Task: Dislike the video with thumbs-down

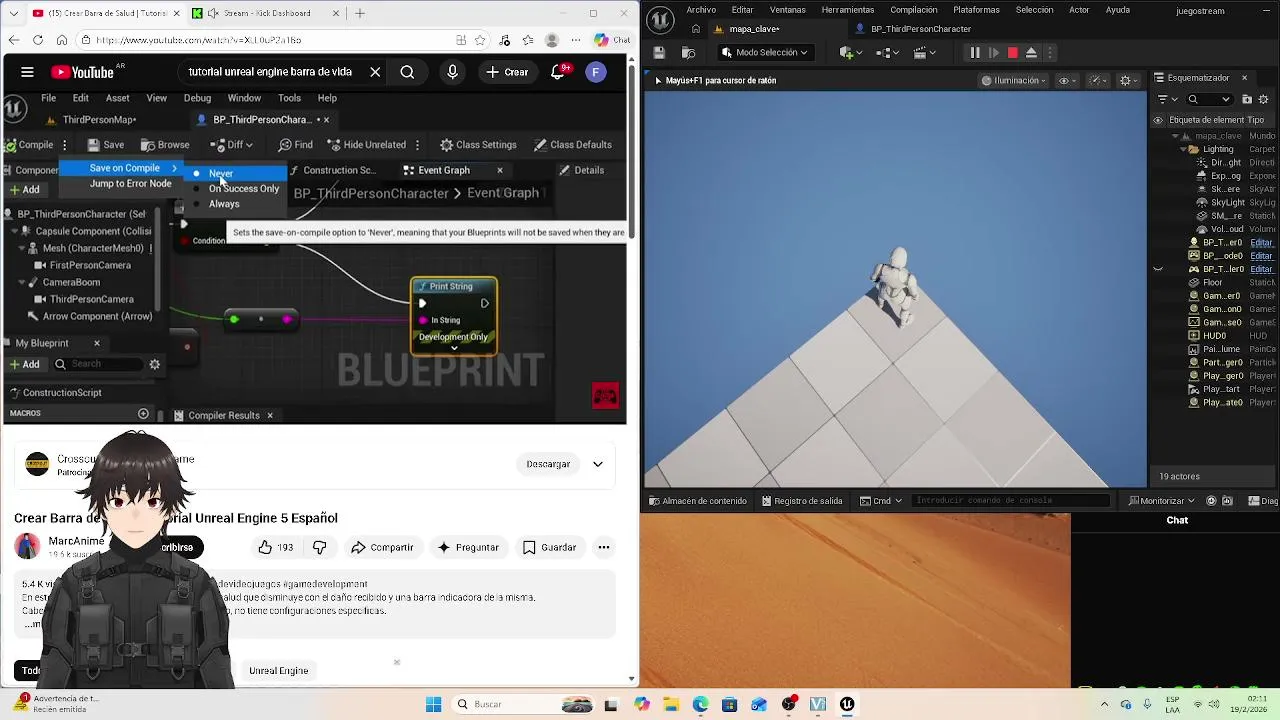Action: (320, 547)
